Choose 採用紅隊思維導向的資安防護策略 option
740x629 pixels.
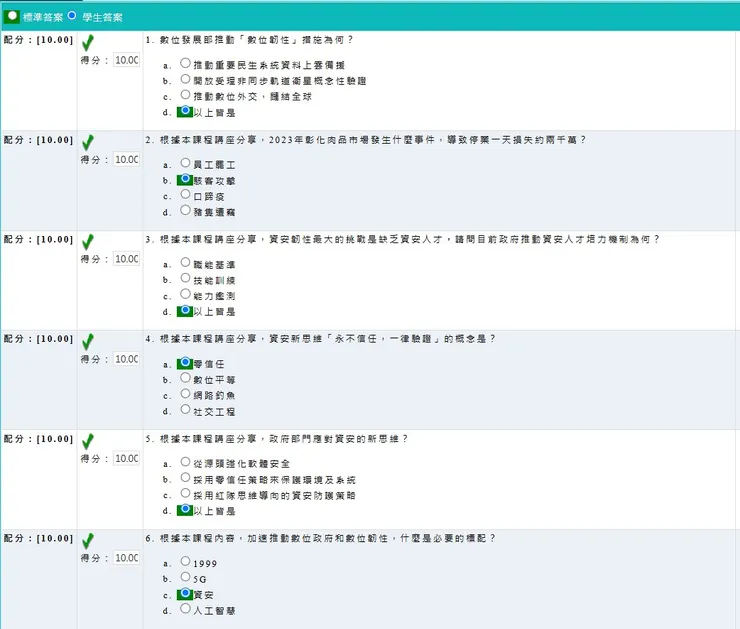[185, 494]
